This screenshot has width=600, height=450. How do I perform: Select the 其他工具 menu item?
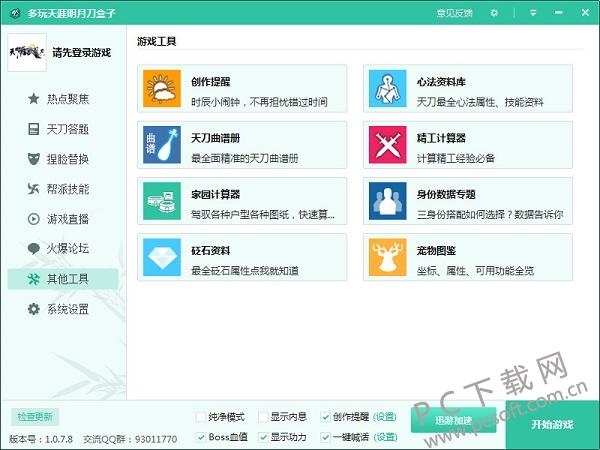click(x=63, y=279)
